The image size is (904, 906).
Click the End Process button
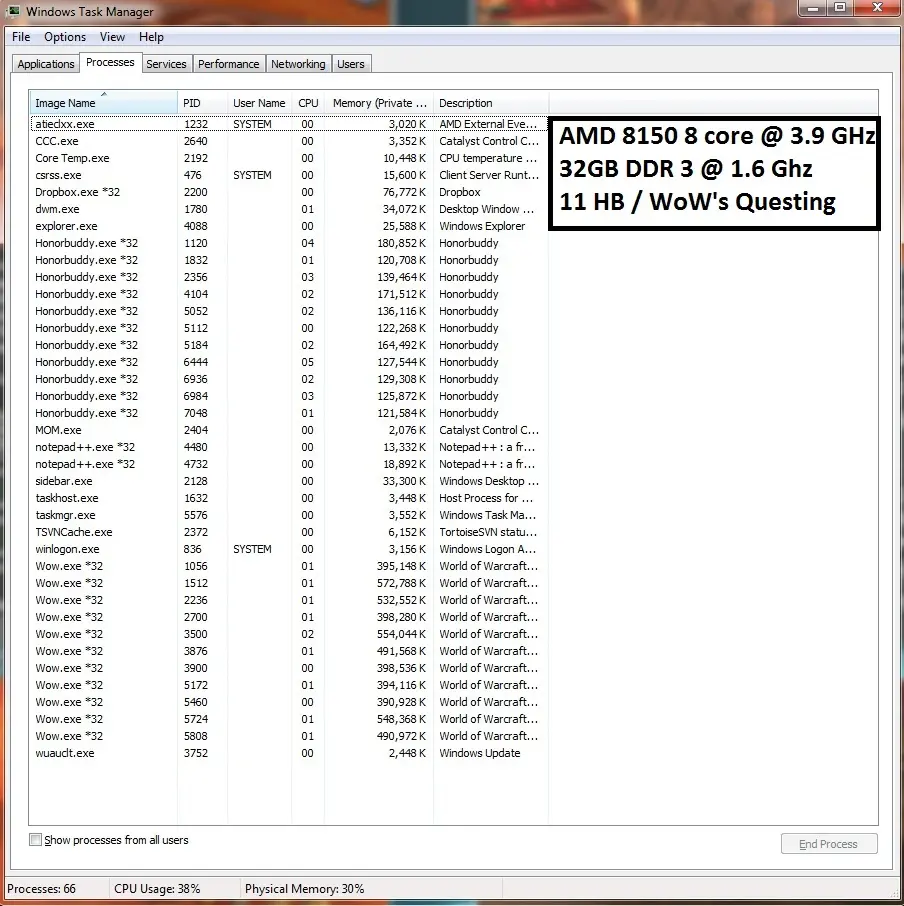click(x=829, y=844)
